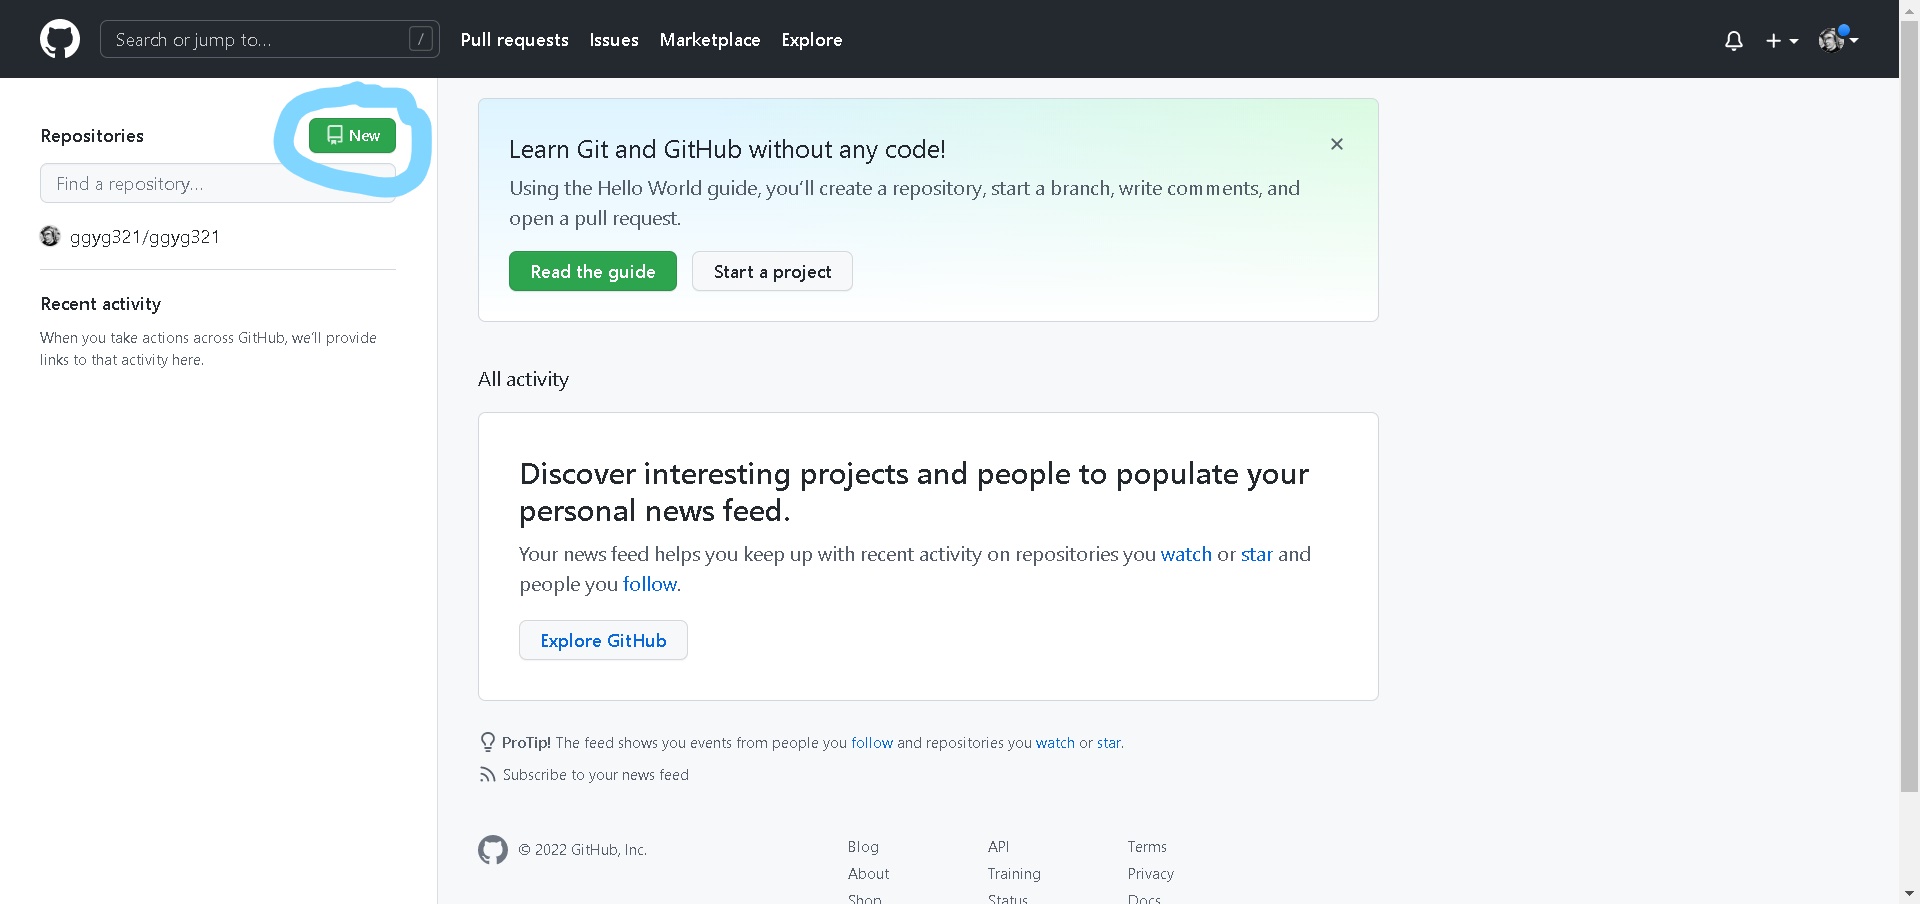Screen dimensions: 1920x904
Task: Open the API footer link
Action: point(998,847)
